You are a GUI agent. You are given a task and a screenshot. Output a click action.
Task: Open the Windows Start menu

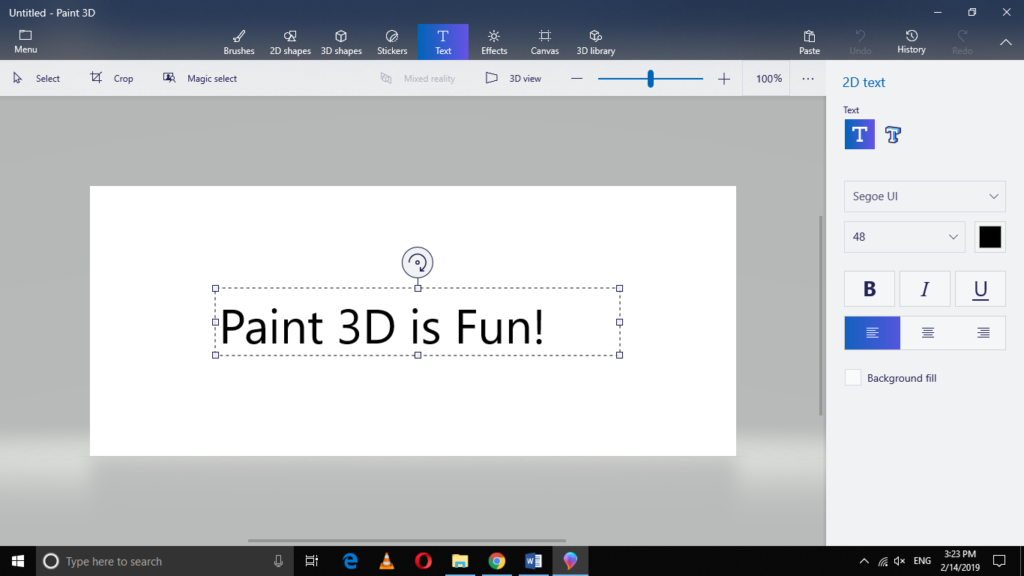pos(18,561)
